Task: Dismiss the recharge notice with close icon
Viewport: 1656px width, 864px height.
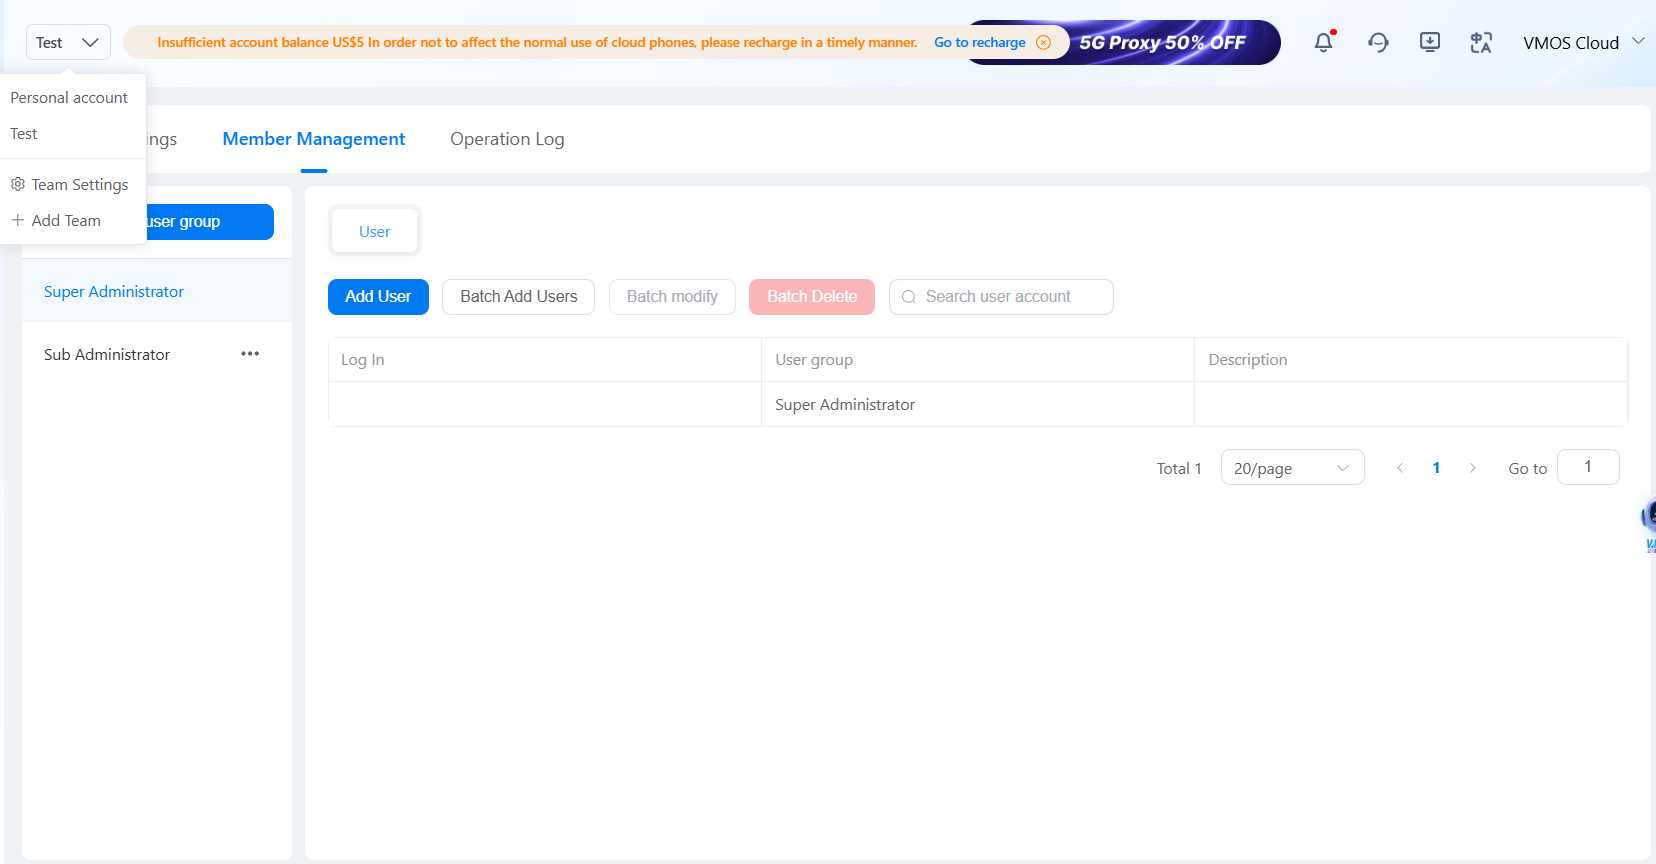Action: (1043, 42)
